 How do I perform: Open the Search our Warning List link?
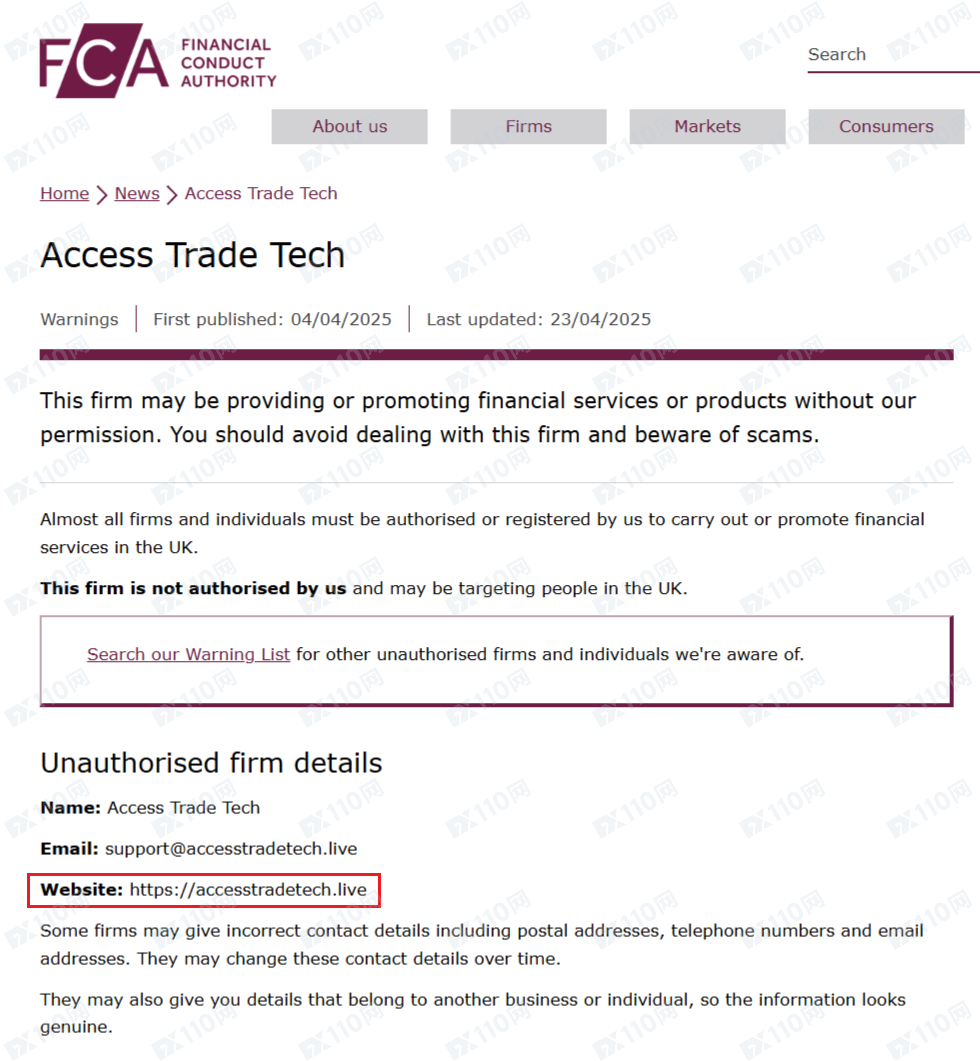tap(188, 654)
